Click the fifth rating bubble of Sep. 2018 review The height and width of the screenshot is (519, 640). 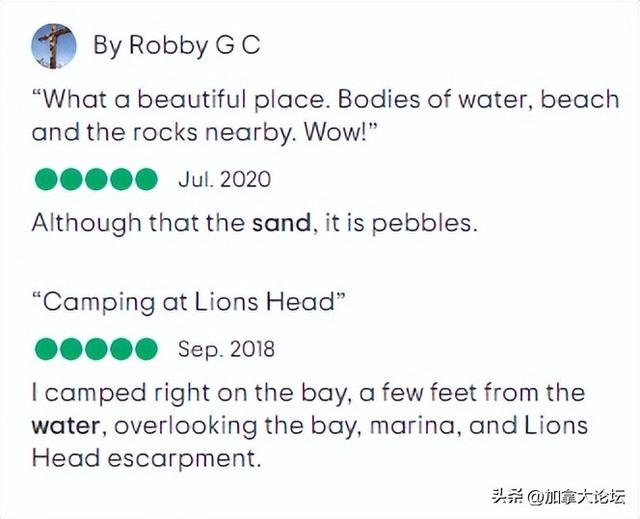tap(146, 349)
